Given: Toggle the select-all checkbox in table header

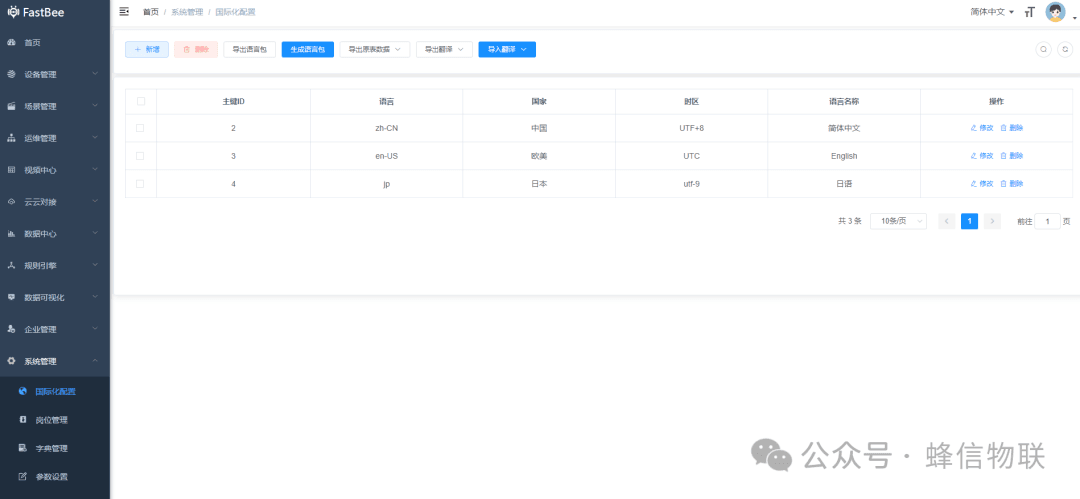Looking at the screenshot, I should (x=141, y=101).
